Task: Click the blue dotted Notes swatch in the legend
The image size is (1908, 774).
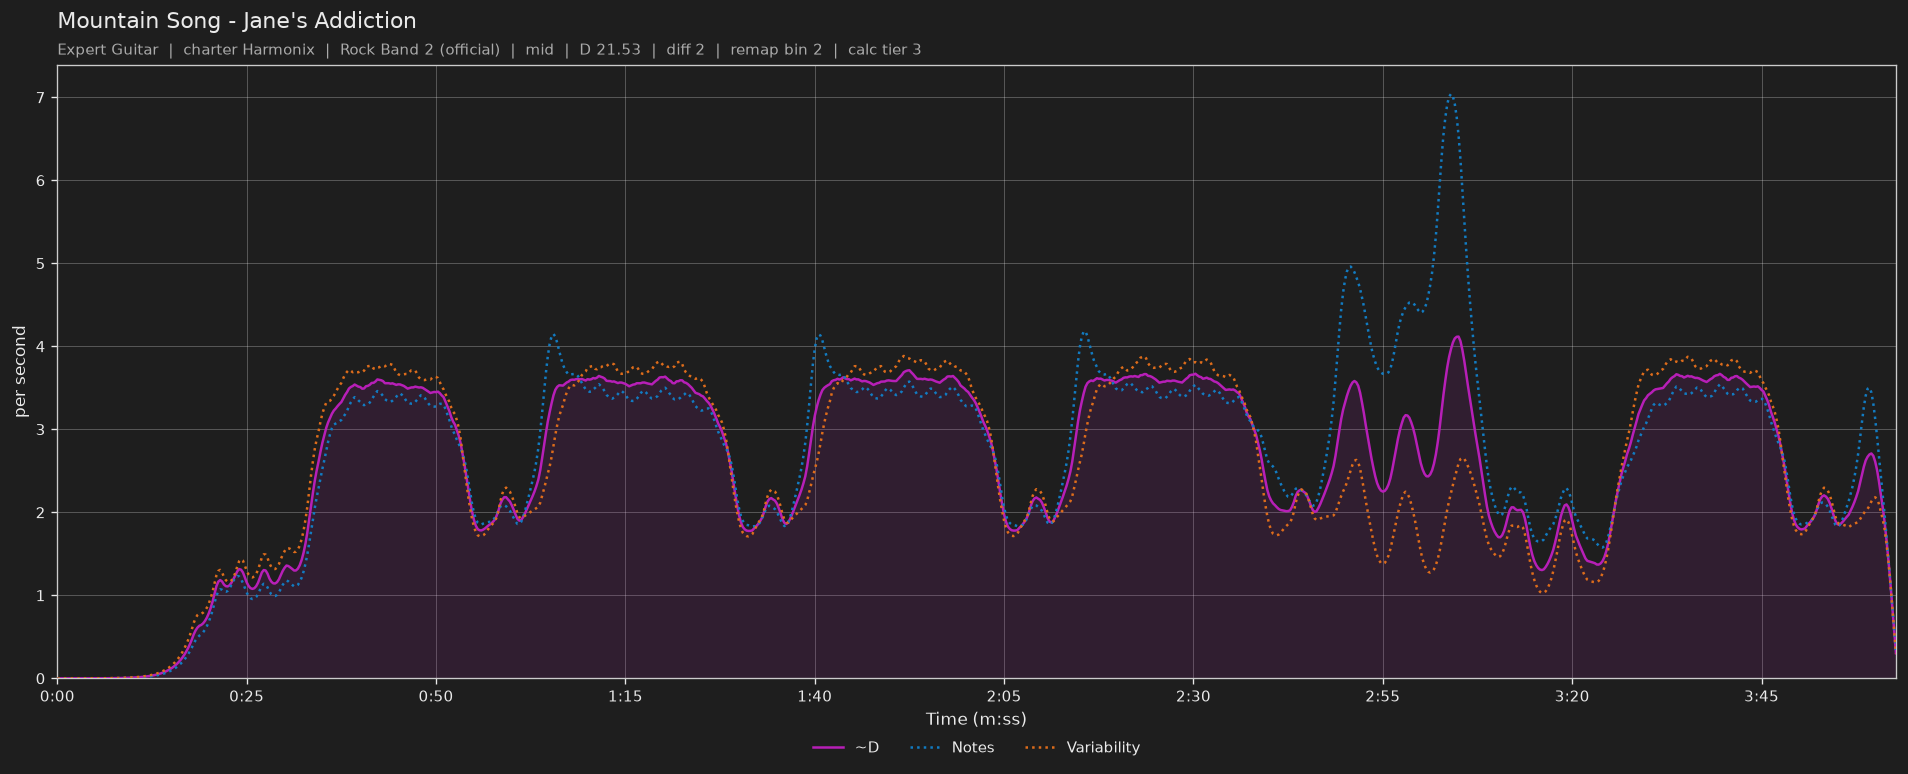Action: point(926,748)
